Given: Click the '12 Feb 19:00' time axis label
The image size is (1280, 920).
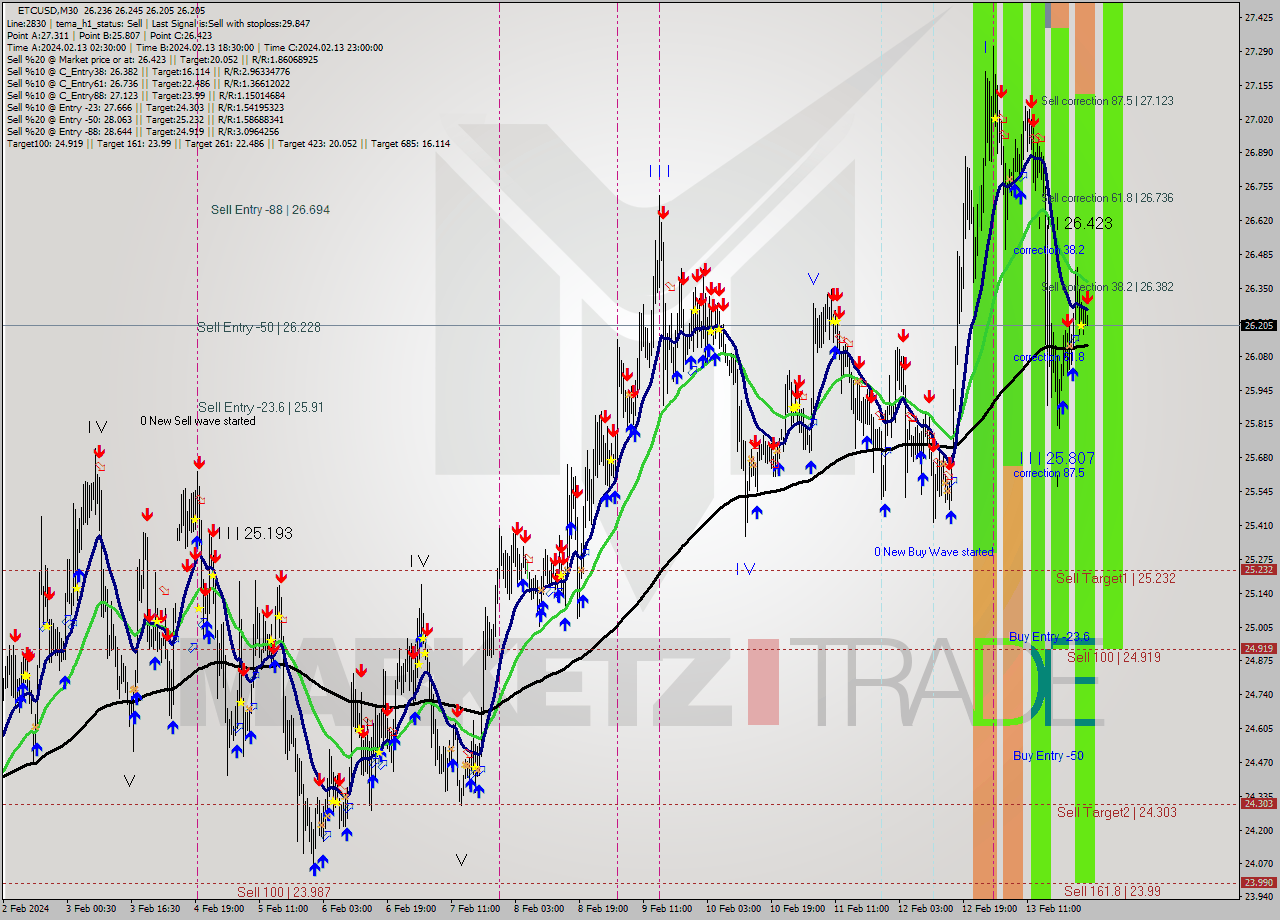Looking at the screenshot, I should (x=989, y=909).
